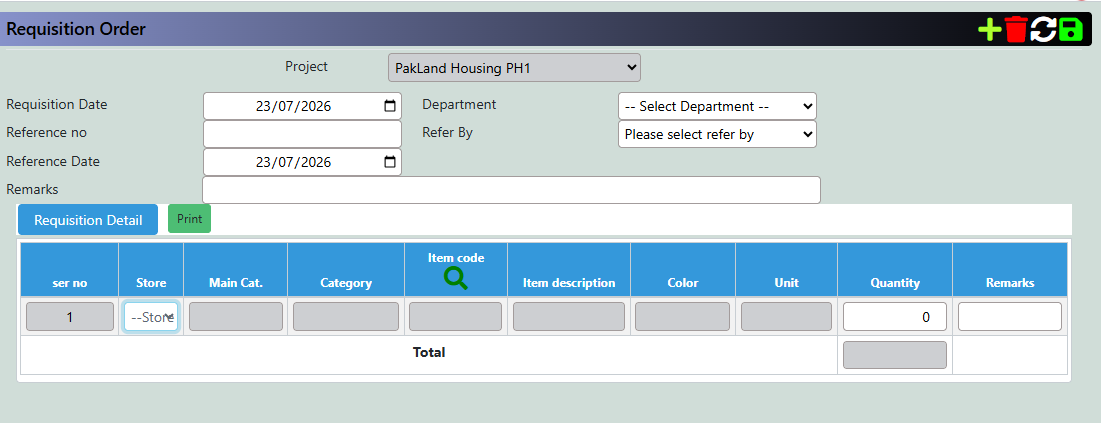Click the Reference Date field
The height and width of the screenshot is (423, 1101).
[x=302, y=162]
